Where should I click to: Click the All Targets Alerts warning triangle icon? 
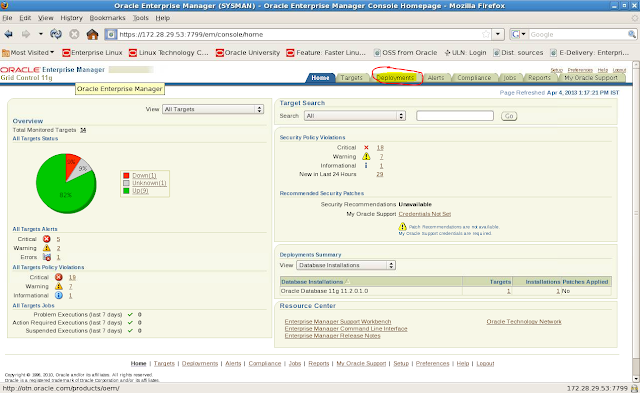click(x=47, y=248)
